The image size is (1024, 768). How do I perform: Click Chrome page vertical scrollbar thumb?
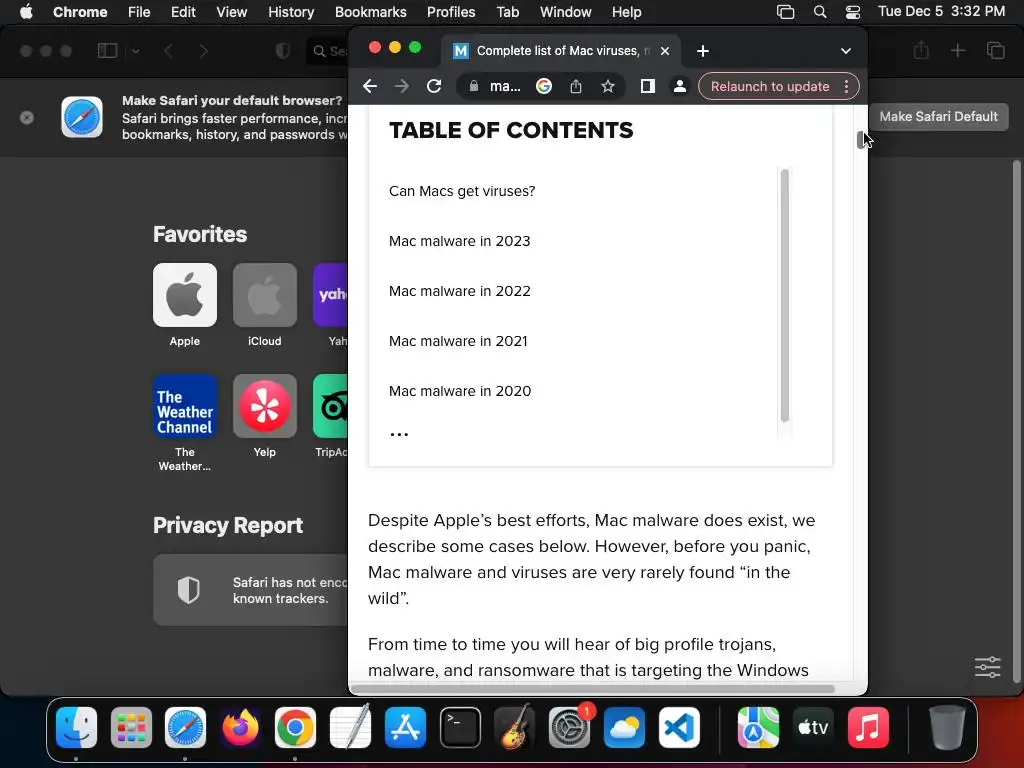(x=861, y=140)
